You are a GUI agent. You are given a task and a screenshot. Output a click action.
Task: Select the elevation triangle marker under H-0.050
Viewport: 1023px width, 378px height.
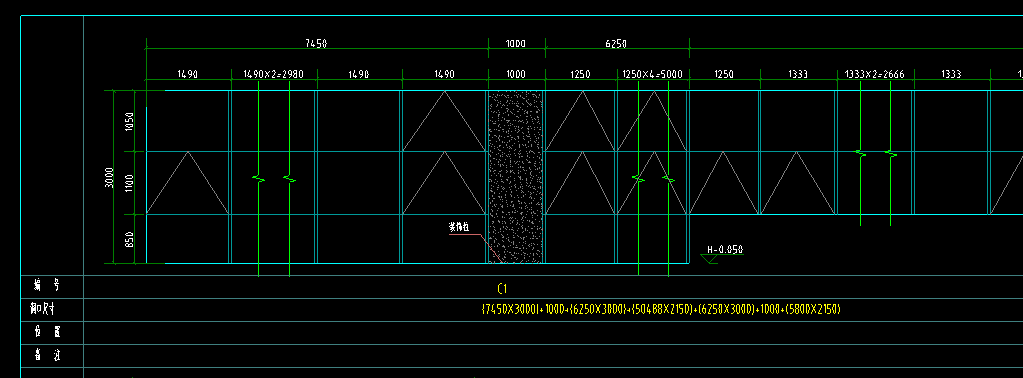[709, 259]
